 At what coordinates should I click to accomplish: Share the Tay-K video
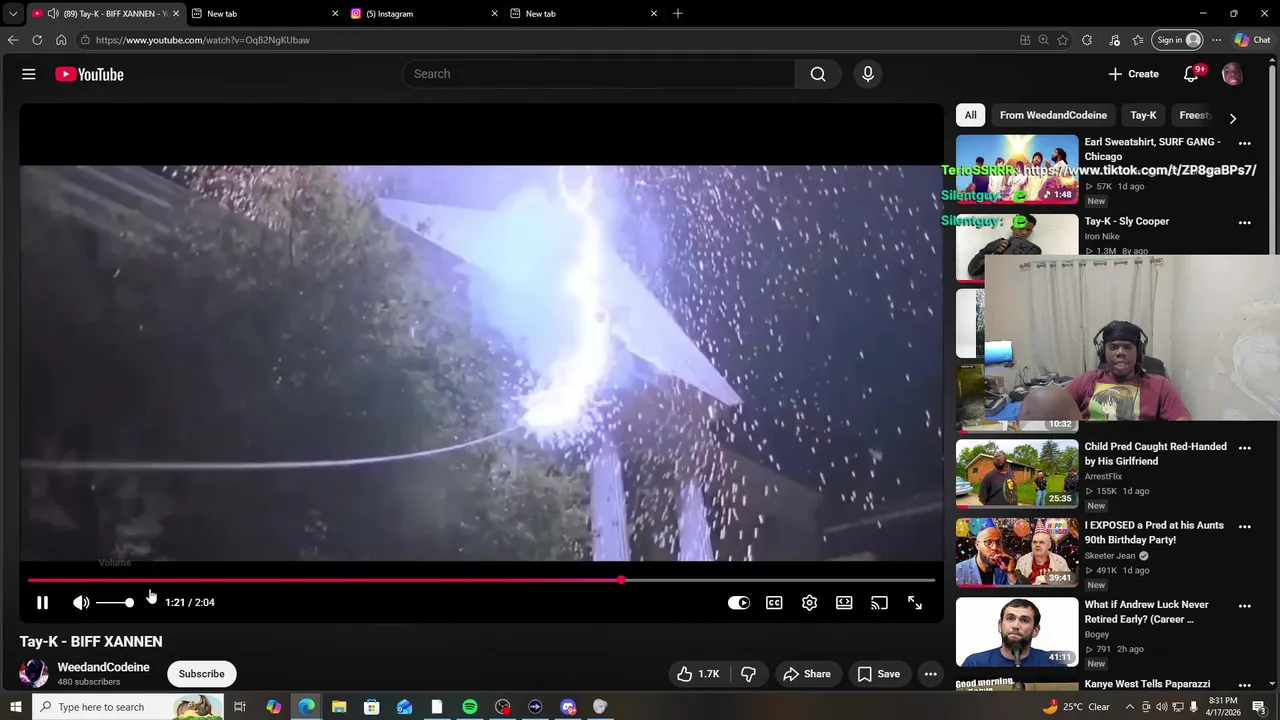(x=807, y=674)
